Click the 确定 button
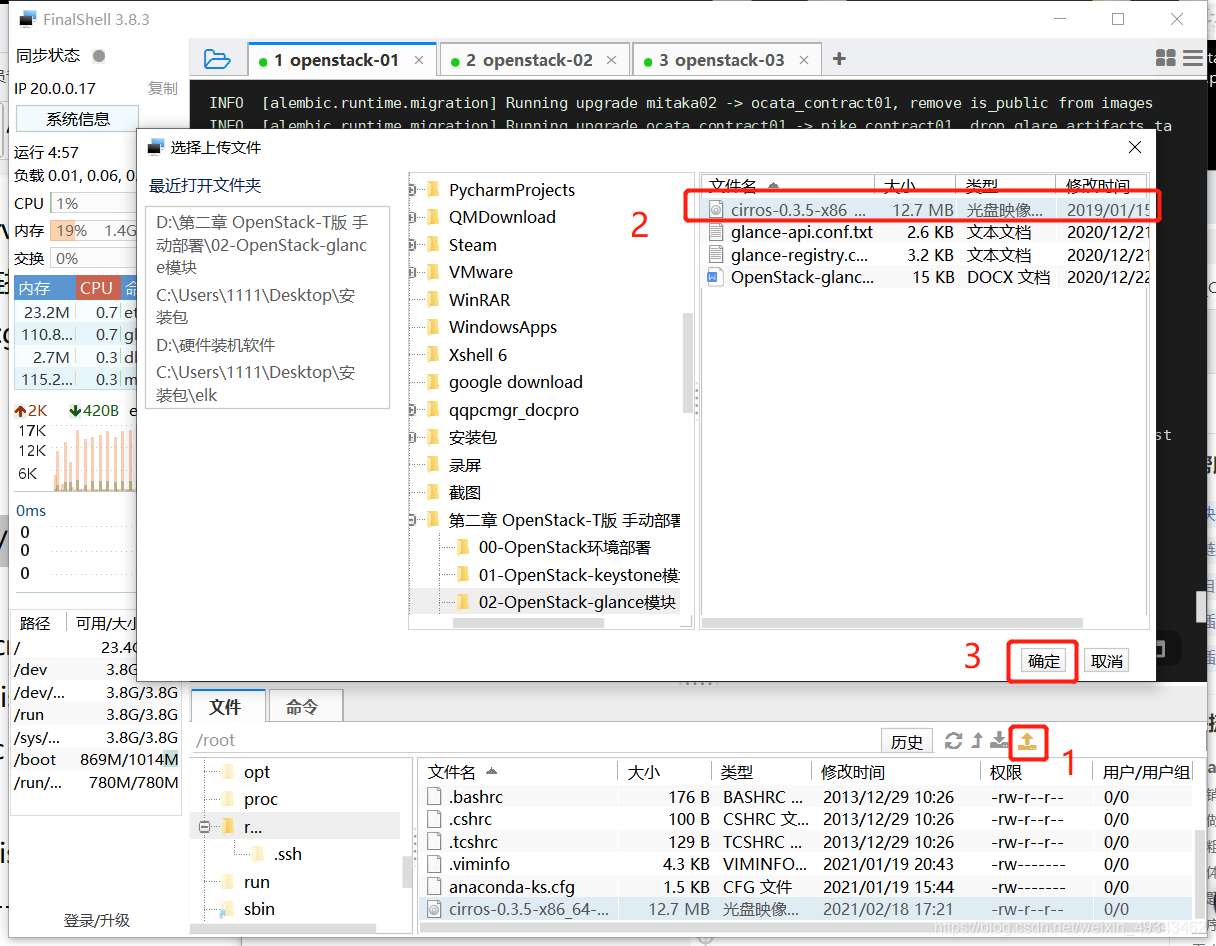The height and width of the screenshot is (946, 1216). coord(1044,661)
